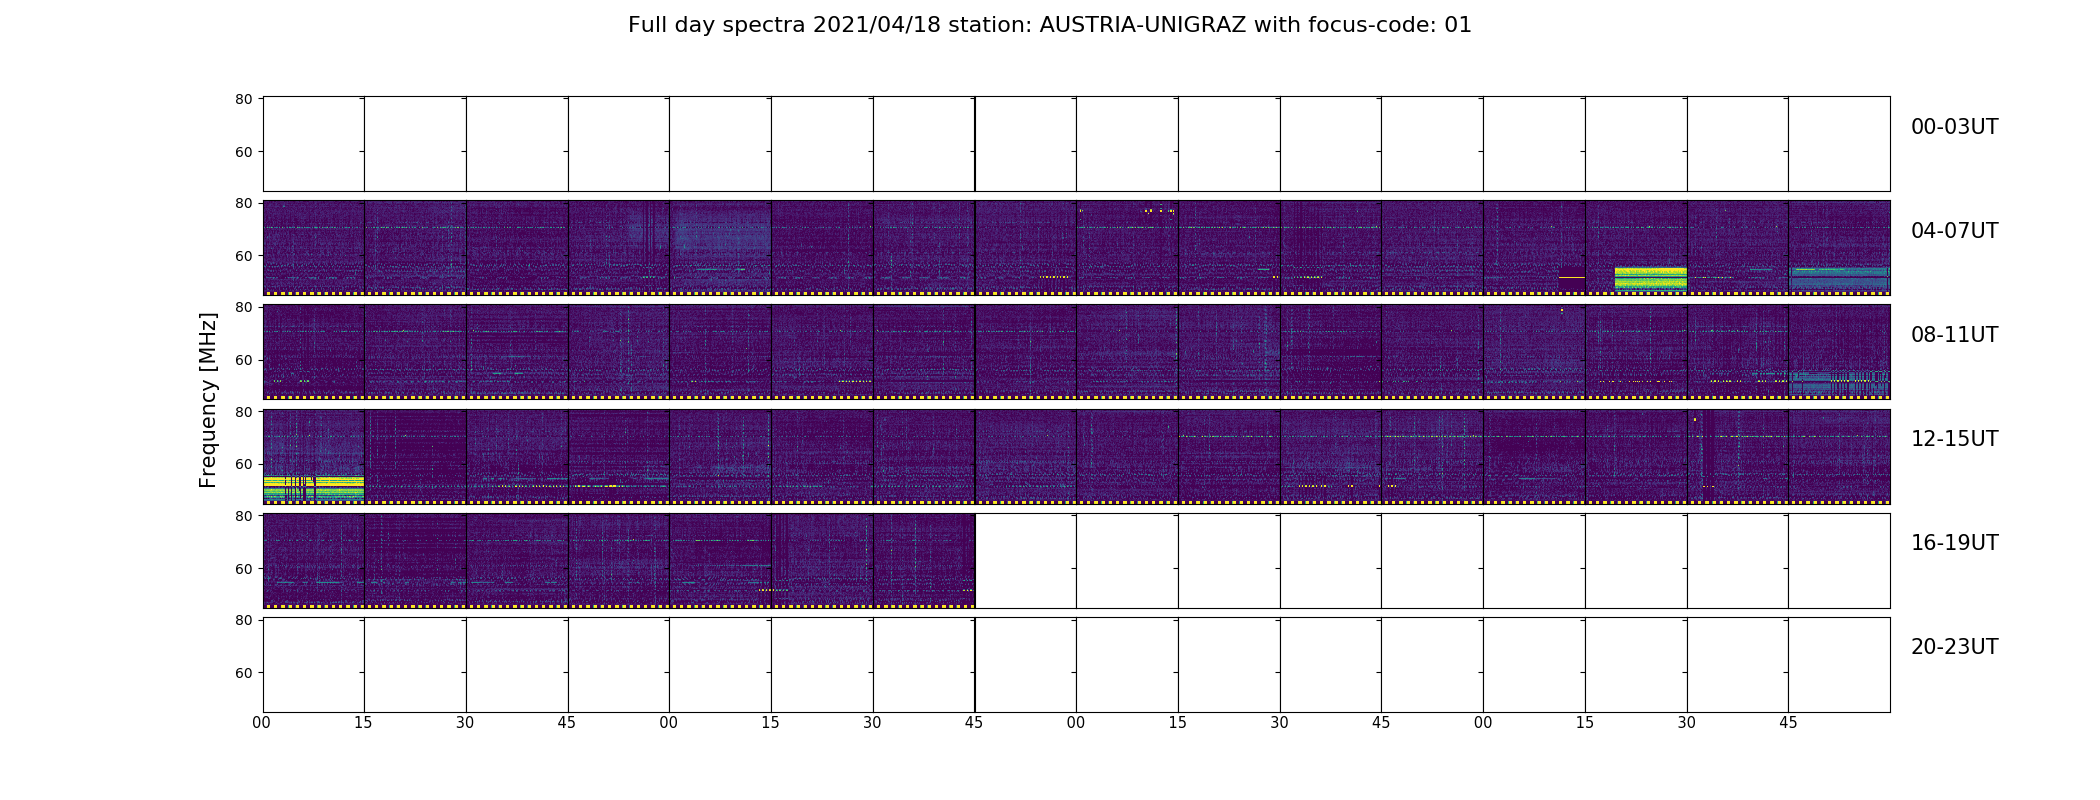Click the 80 tick of the 16-19UT row
The width and height of the screenshot is (2100, 800).
tap(243, 516)
